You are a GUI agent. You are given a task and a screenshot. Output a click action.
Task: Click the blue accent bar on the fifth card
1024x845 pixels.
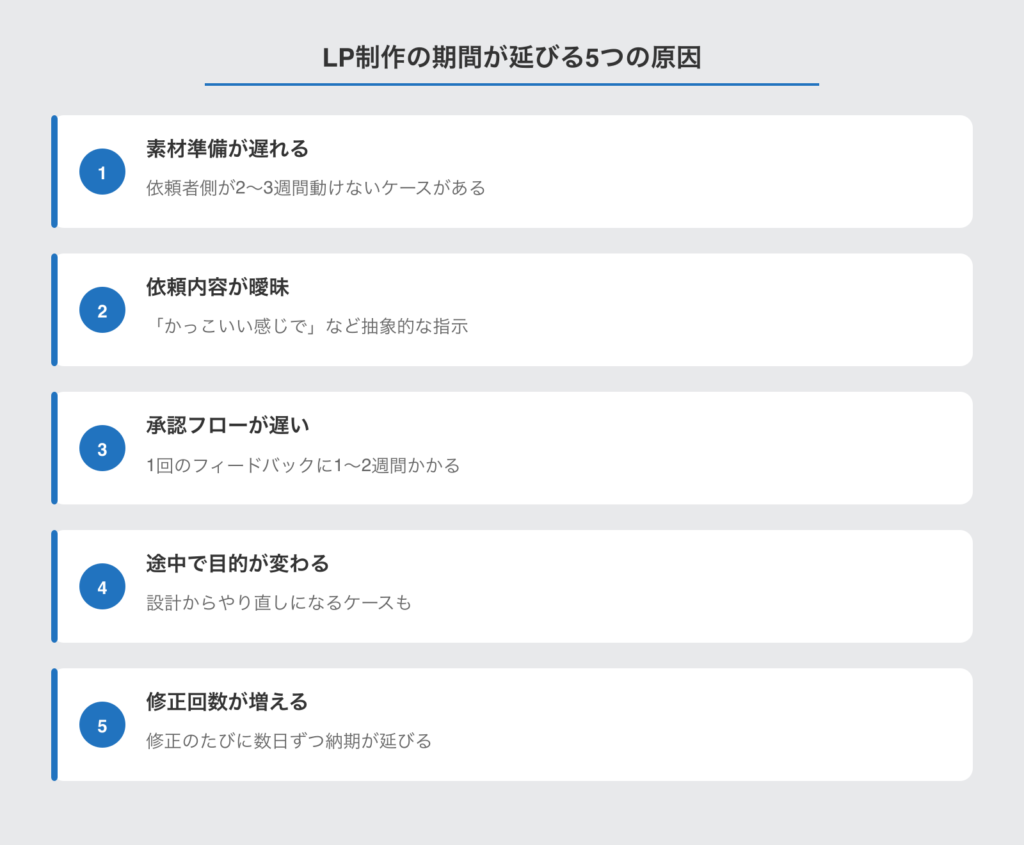pos(54,724)
